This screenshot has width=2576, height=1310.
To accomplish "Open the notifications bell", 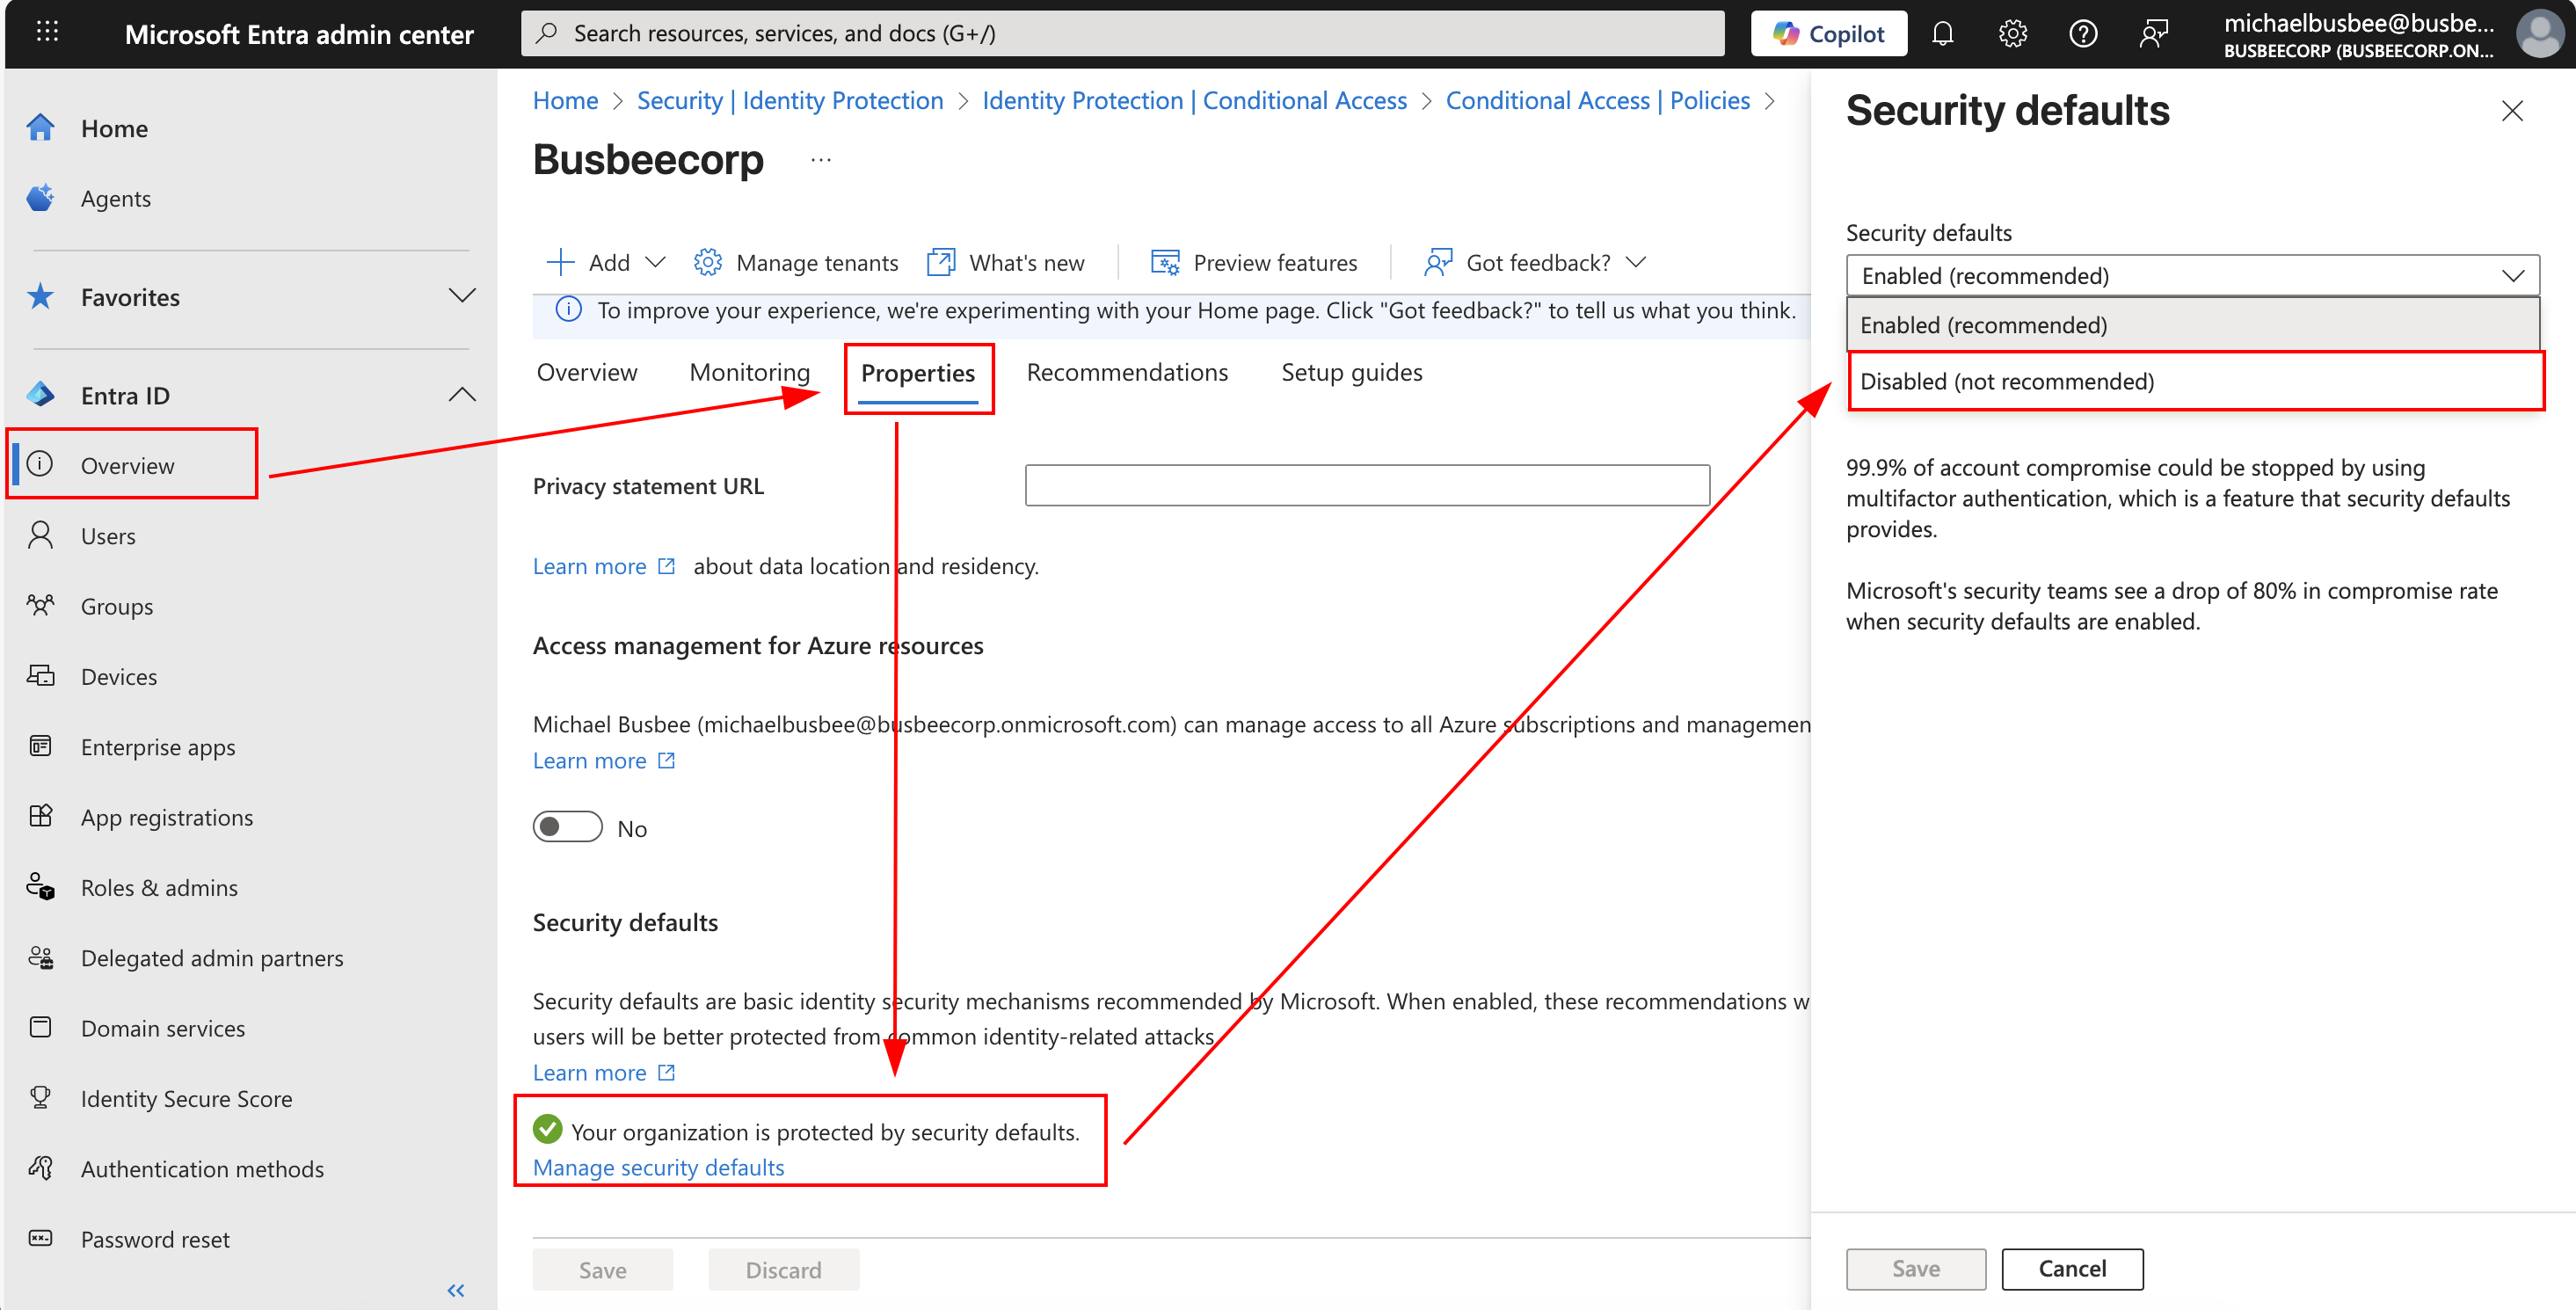I will (x=1944, y=33).
